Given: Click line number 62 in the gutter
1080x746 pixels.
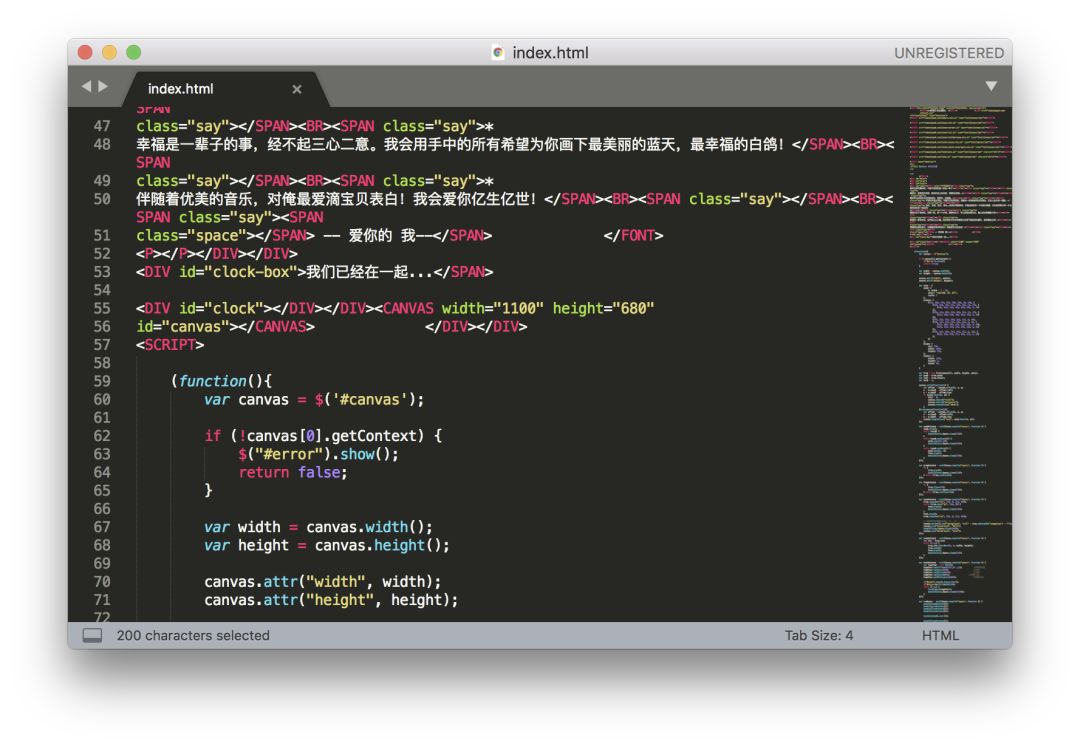Looking at the screenshot, I should (x=102, y=435).
